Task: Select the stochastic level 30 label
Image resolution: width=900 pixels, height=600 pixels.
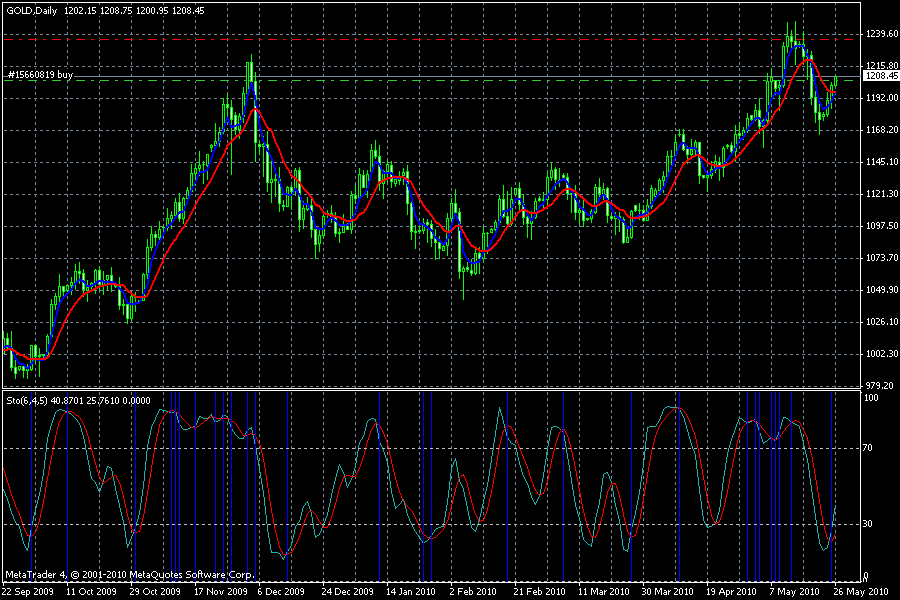Action: (x=868, y=524)
